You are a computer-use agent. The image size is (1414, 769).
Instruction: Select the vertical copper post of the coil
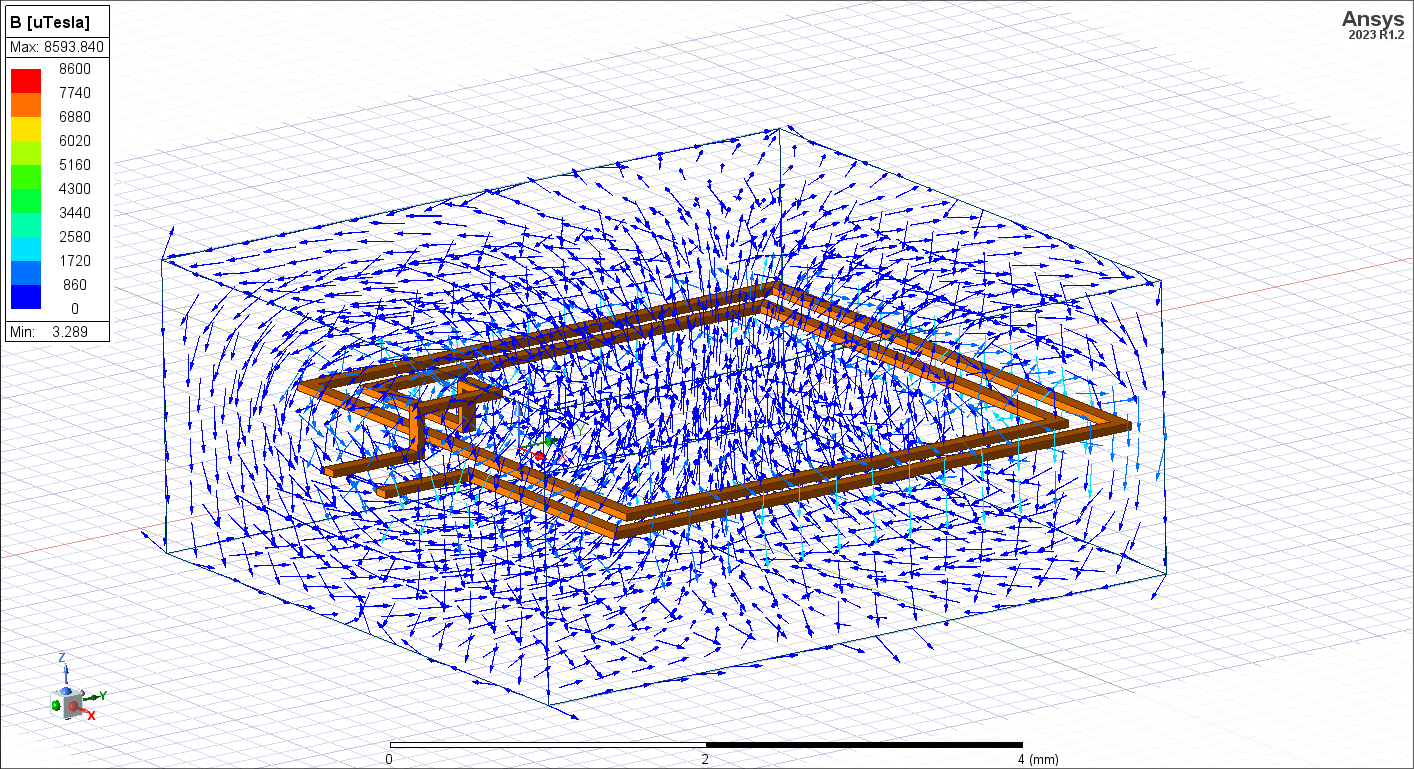[415, 432]
